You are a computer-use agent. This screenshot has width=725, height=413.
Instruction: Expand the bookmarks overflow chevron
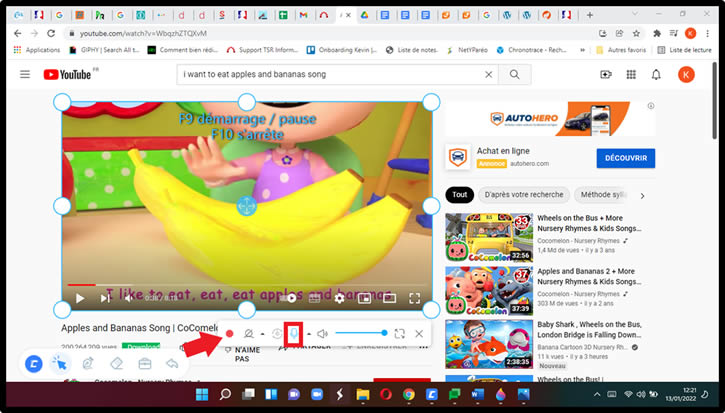click(583, 50)
